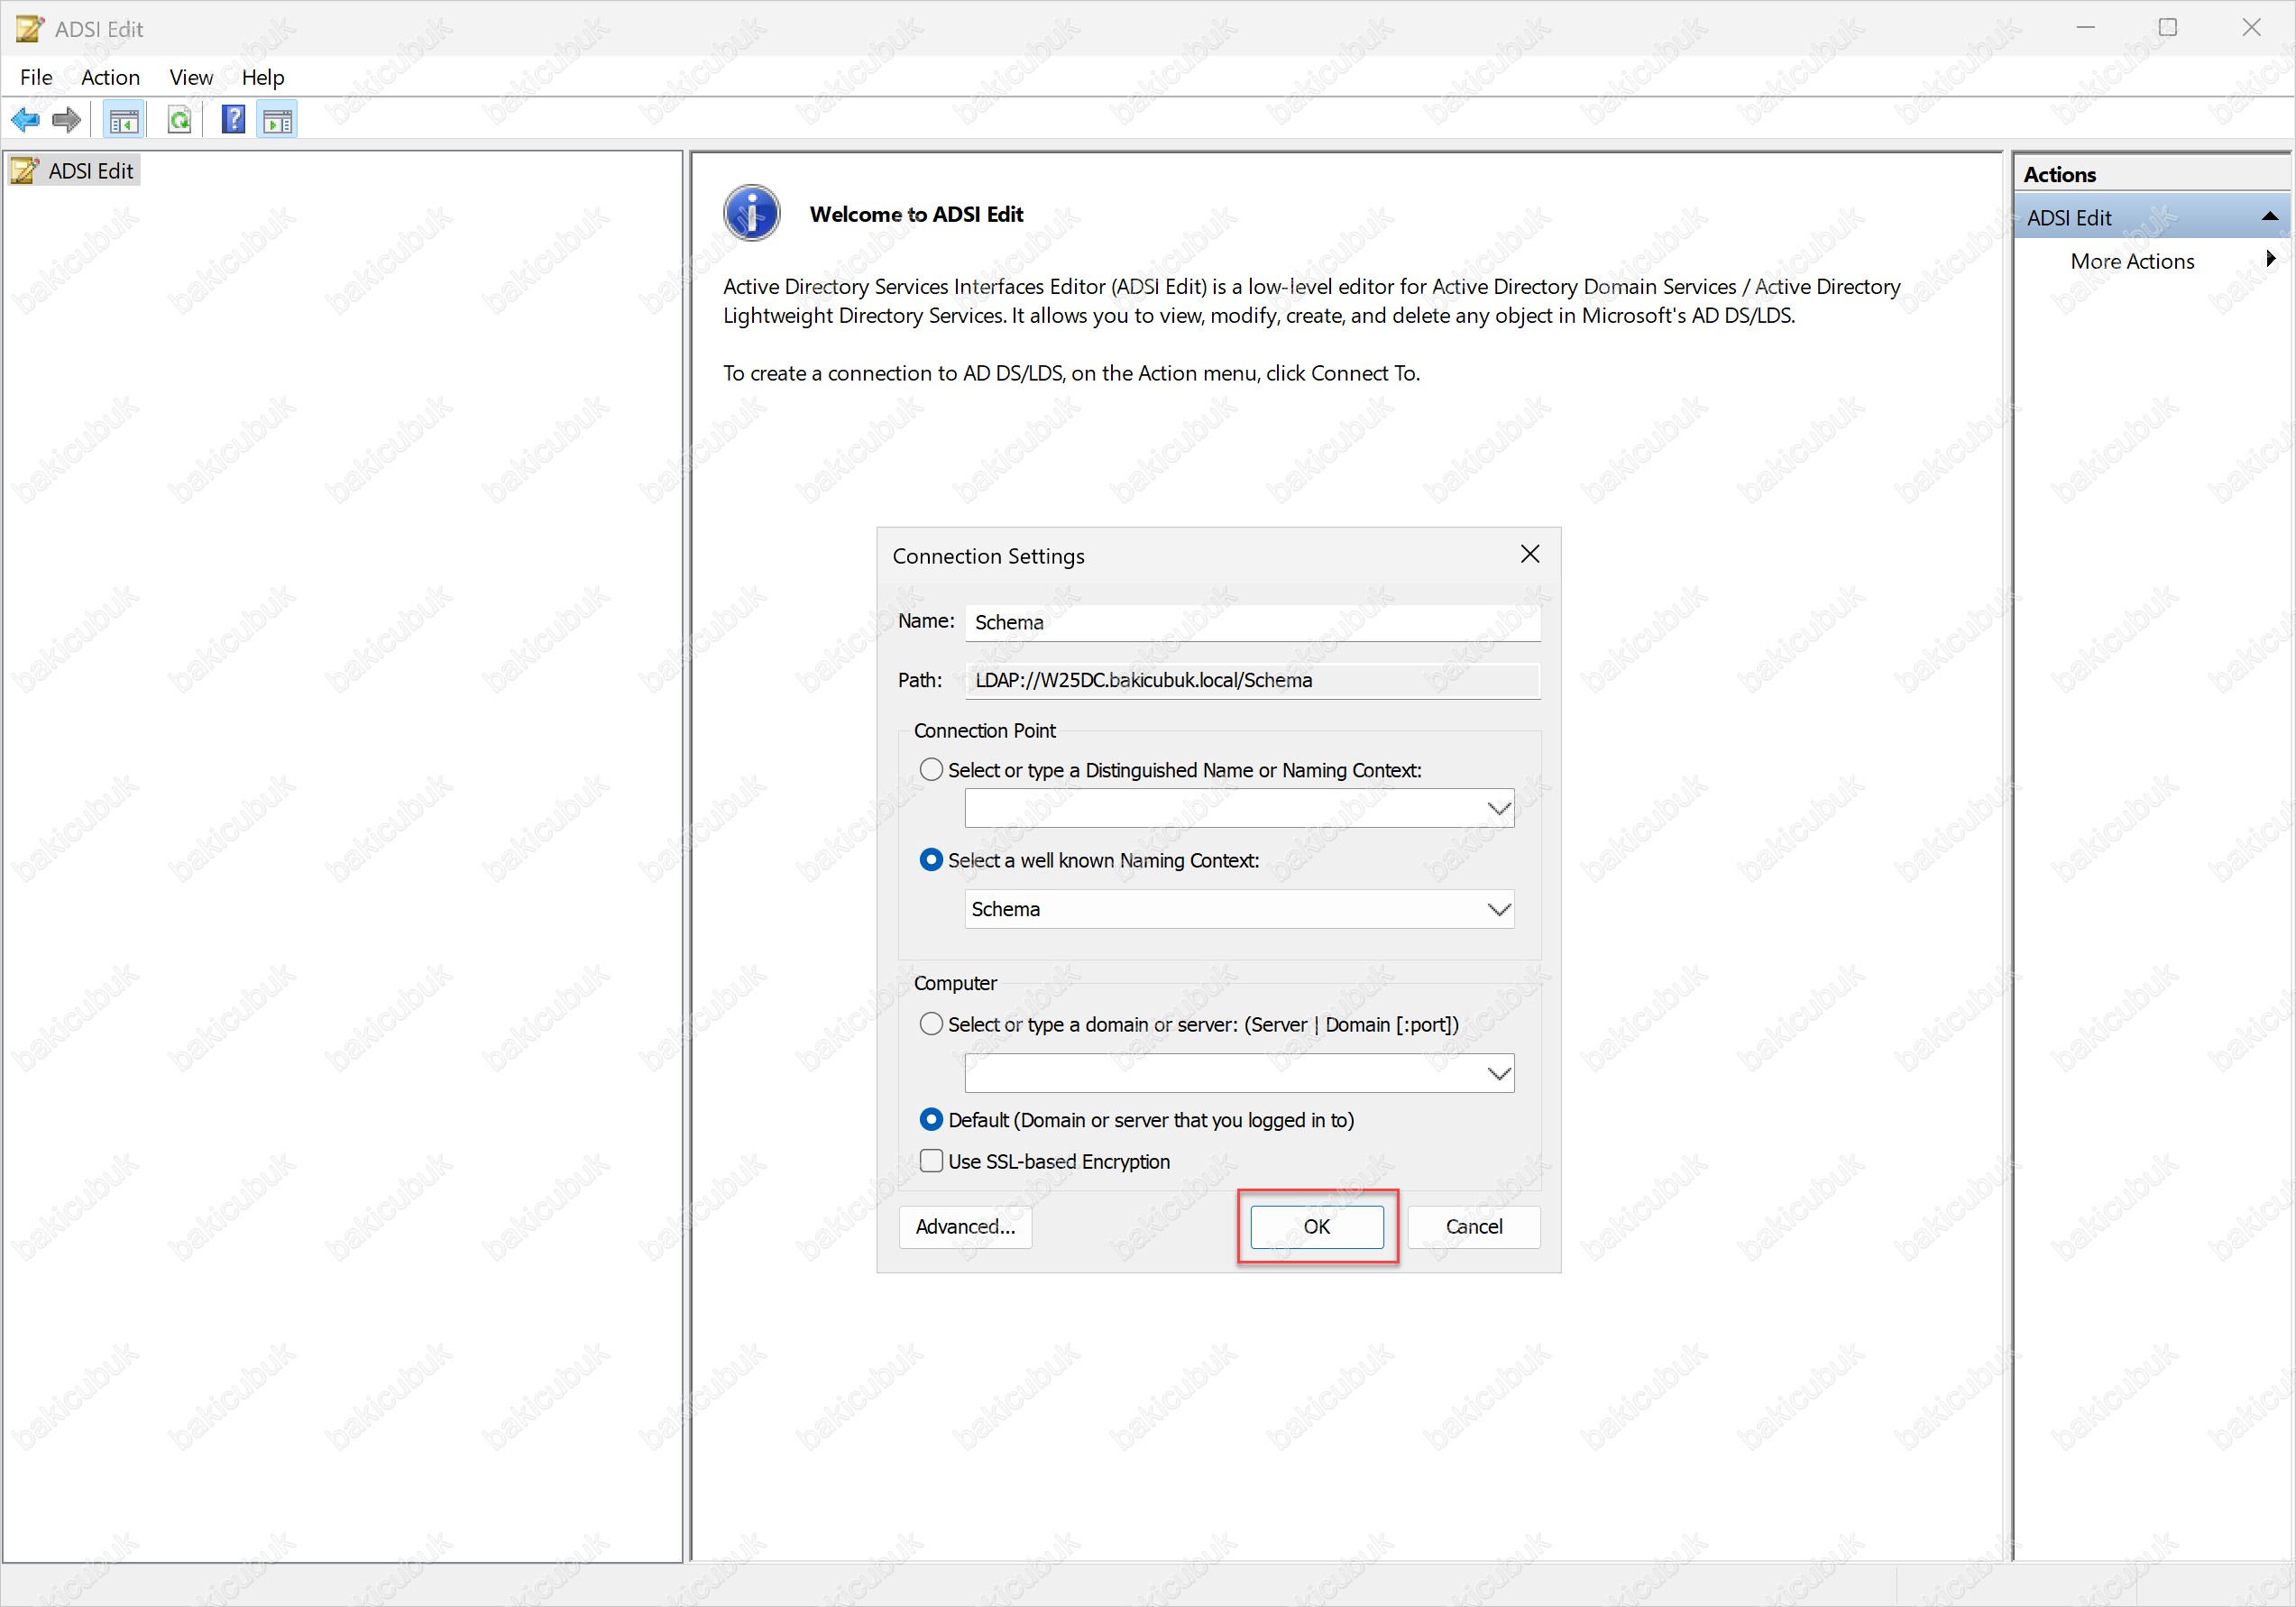The height and width of the screenshot is (1607, 2296).
Task: Click the 'Computer' group label
Action: click(x=955, y=983)
